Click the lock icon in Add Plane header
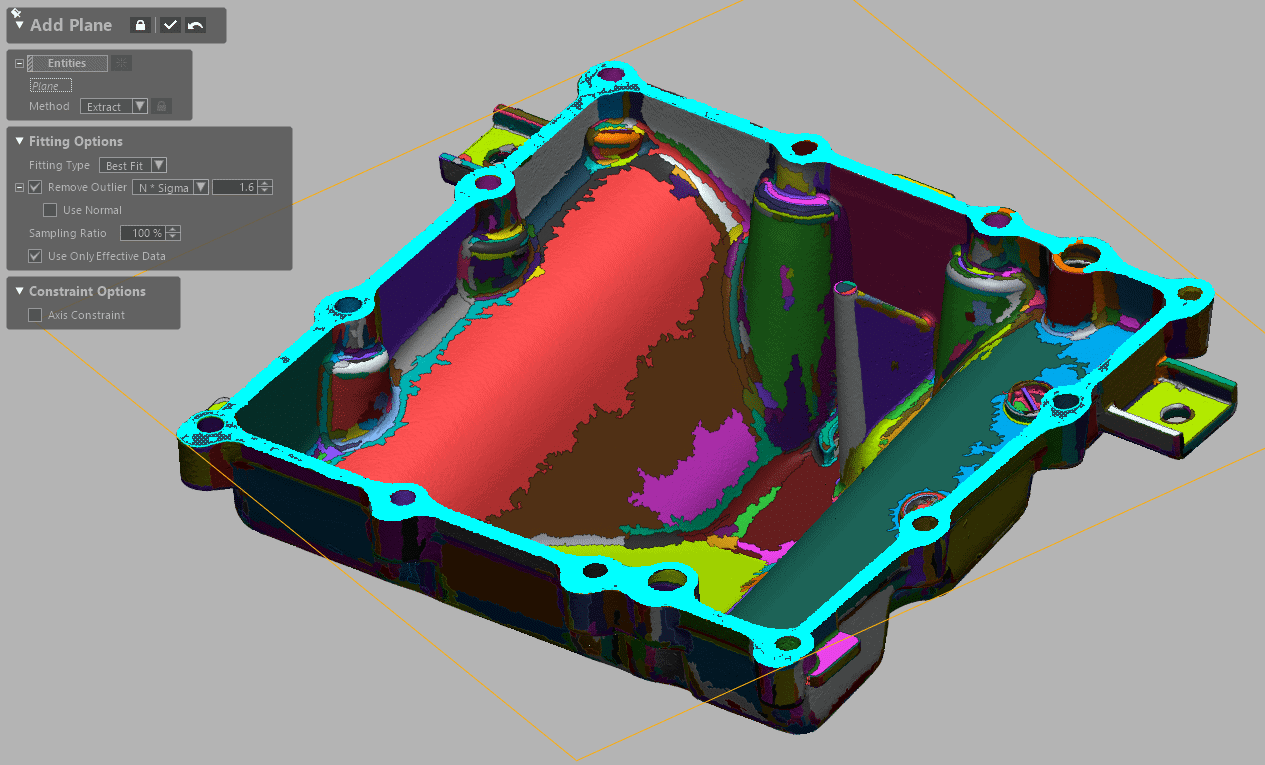The image size is (1265, 765). (x=141, y=25)
